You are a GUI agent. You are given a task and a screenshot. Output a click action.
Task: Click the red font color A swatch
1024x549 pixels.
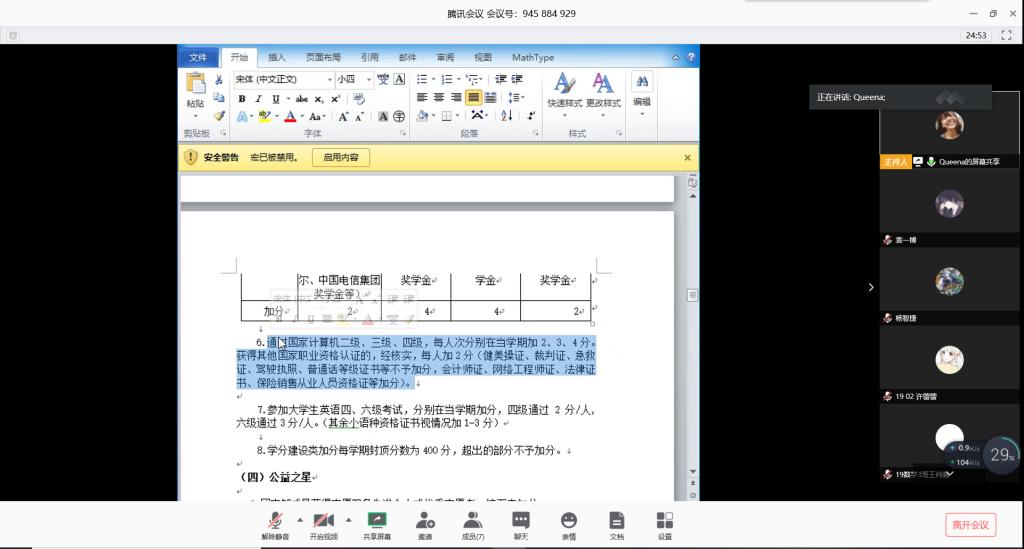pyautogui.click(x=290, y=116)
